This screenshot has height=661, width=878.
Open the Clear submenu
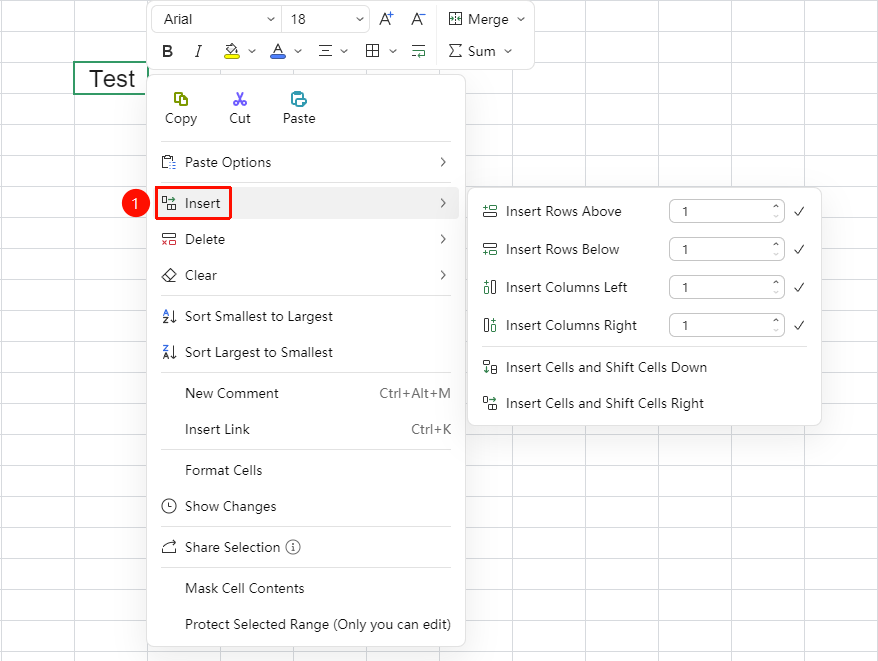point(306,275)
